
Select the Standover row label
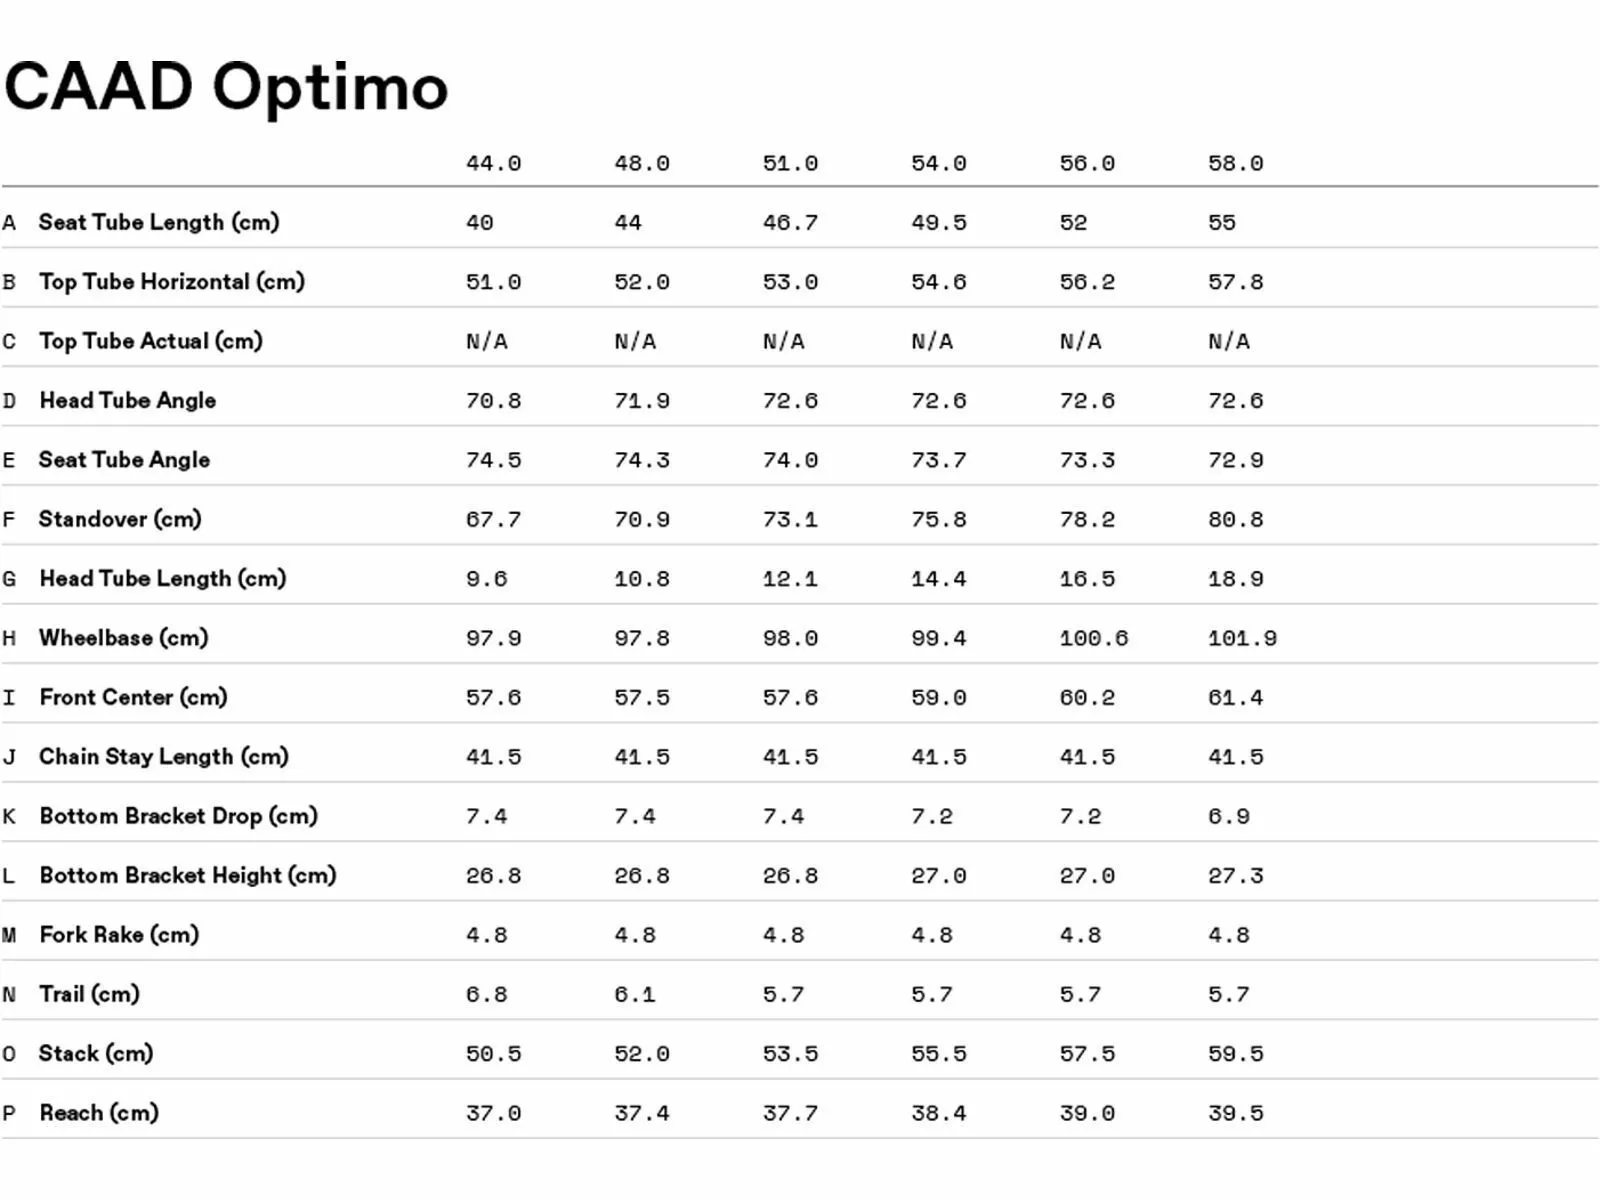pos(120,519)
